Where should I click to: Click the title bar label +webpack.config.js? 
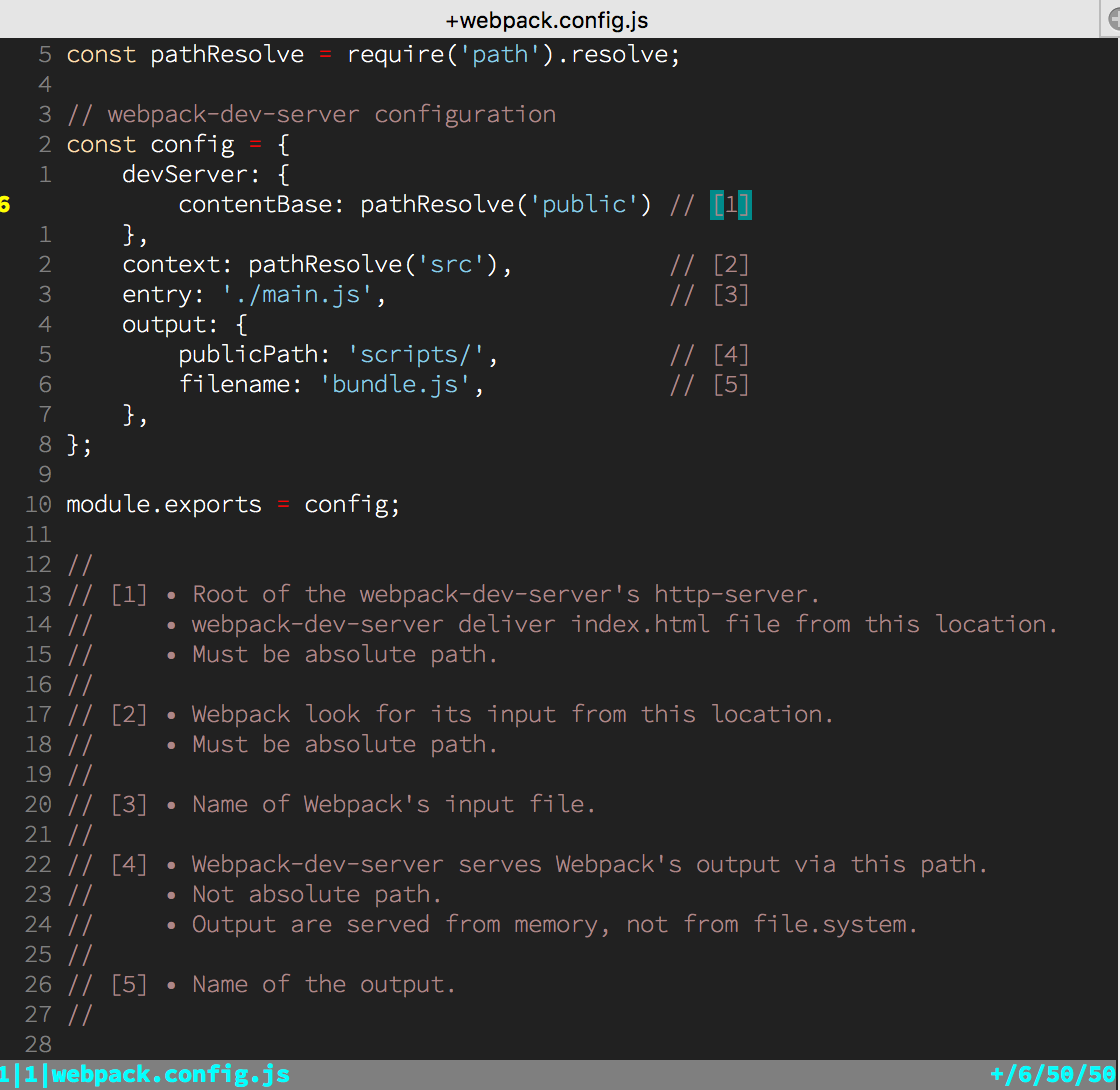(546, 19)
